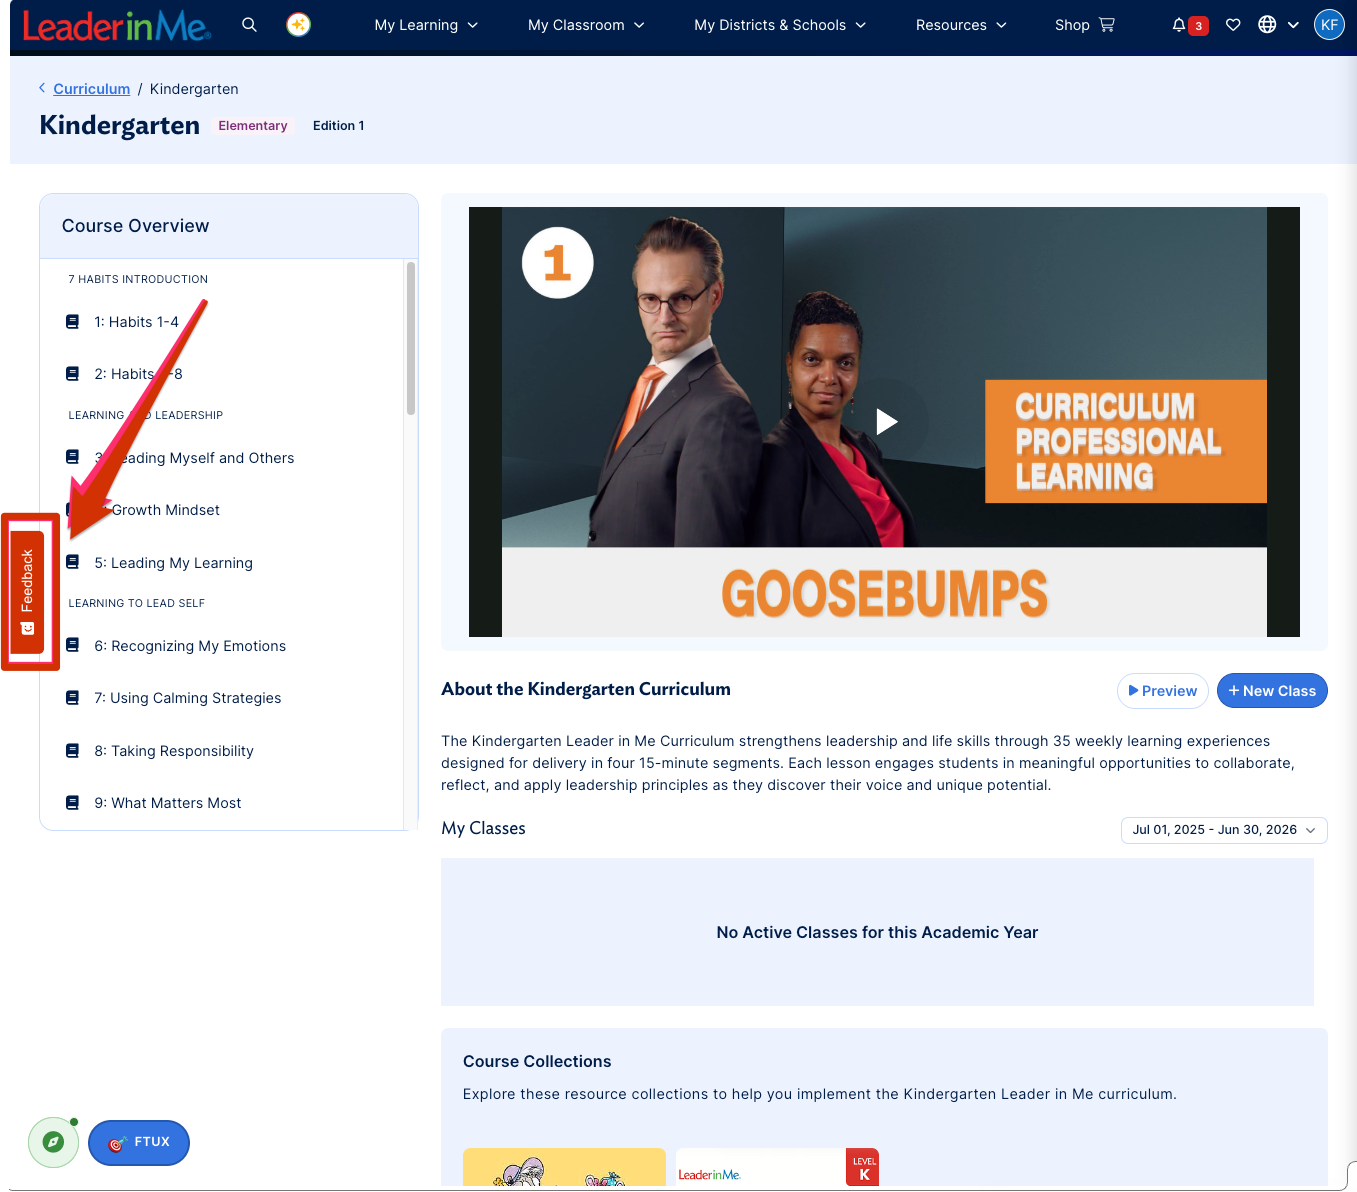Click the Course Collections heading
Viewport: 1357px width, 1192px height.
coord(537,1061)
